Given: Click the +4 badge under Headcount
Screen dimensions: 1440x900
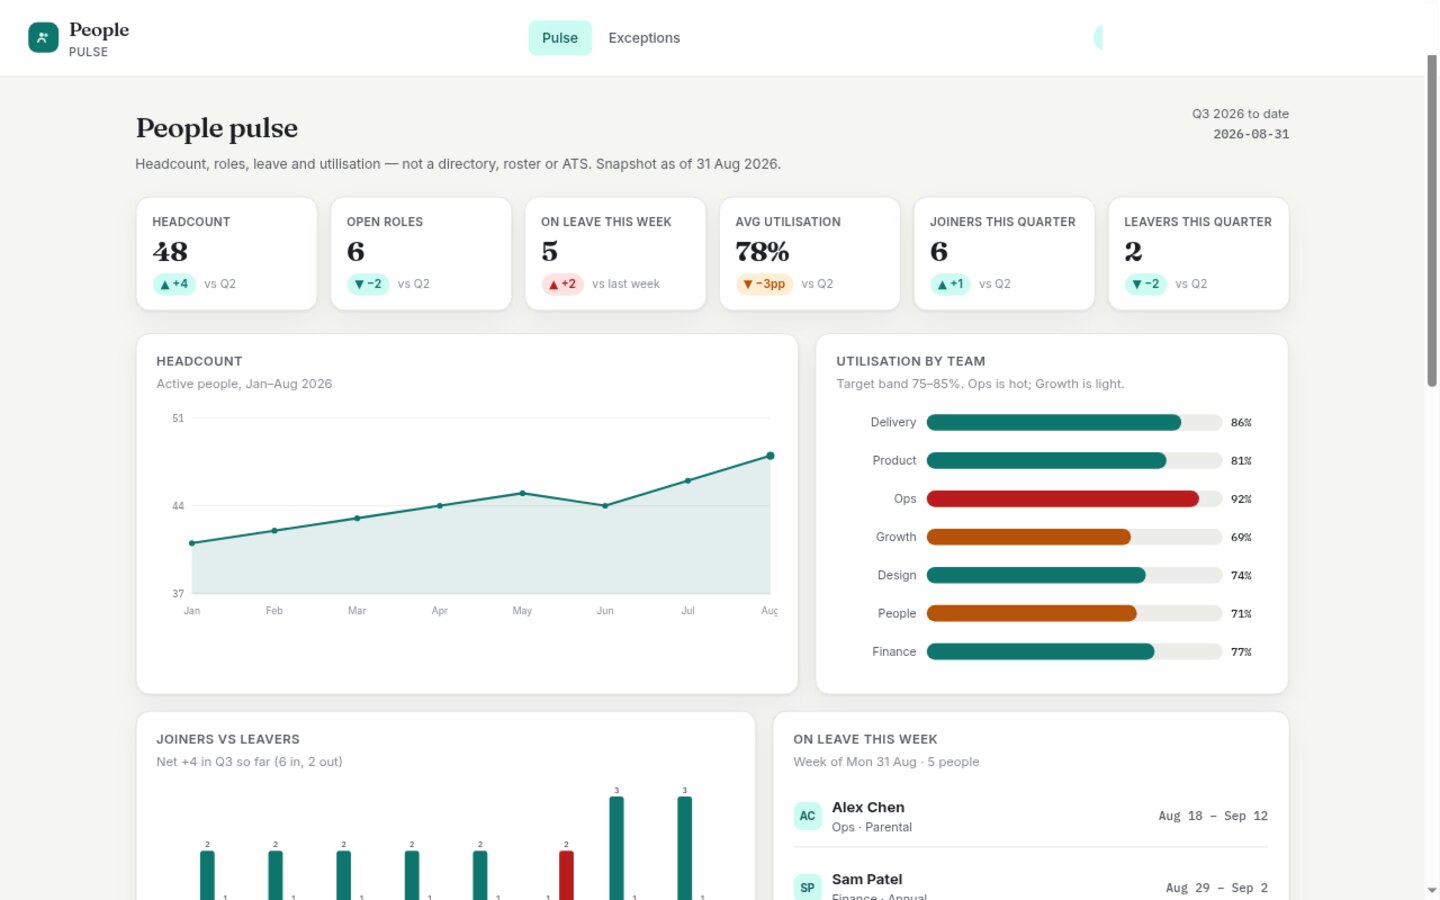Looking at the screenshot, I should (174, 284).
